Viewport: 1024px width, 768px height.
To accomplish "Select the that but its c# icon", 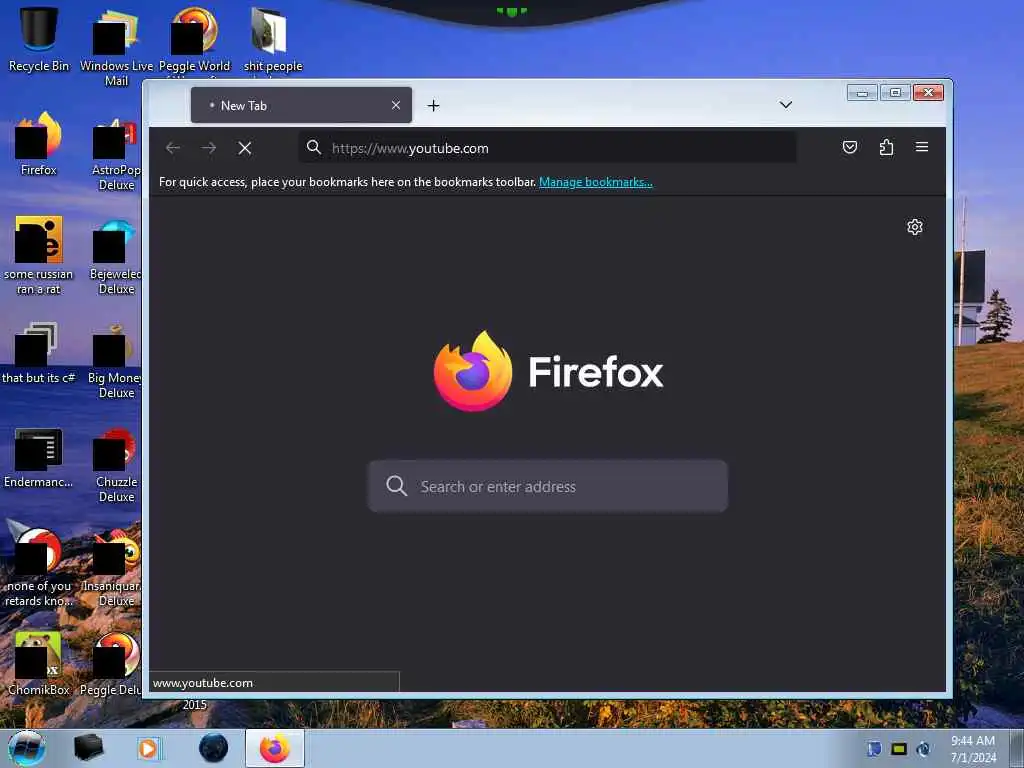I will [x=39, y=353].
